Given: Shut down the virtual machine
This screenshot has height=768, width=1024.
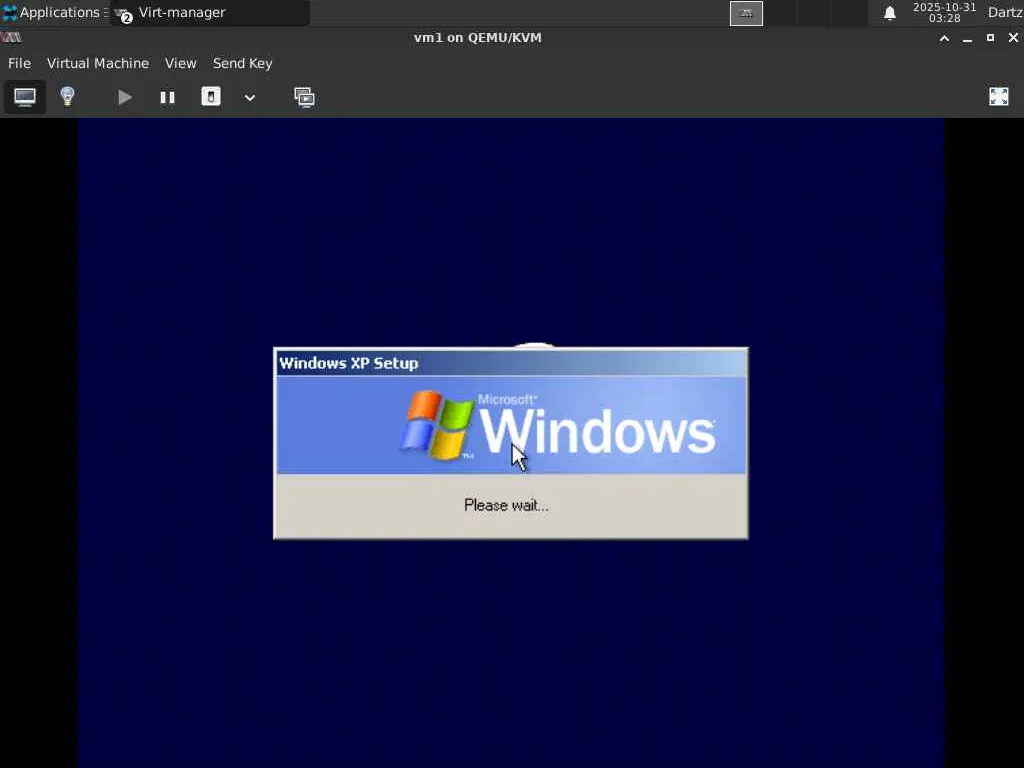Looking at the screenshot, I should coord(210,97).
